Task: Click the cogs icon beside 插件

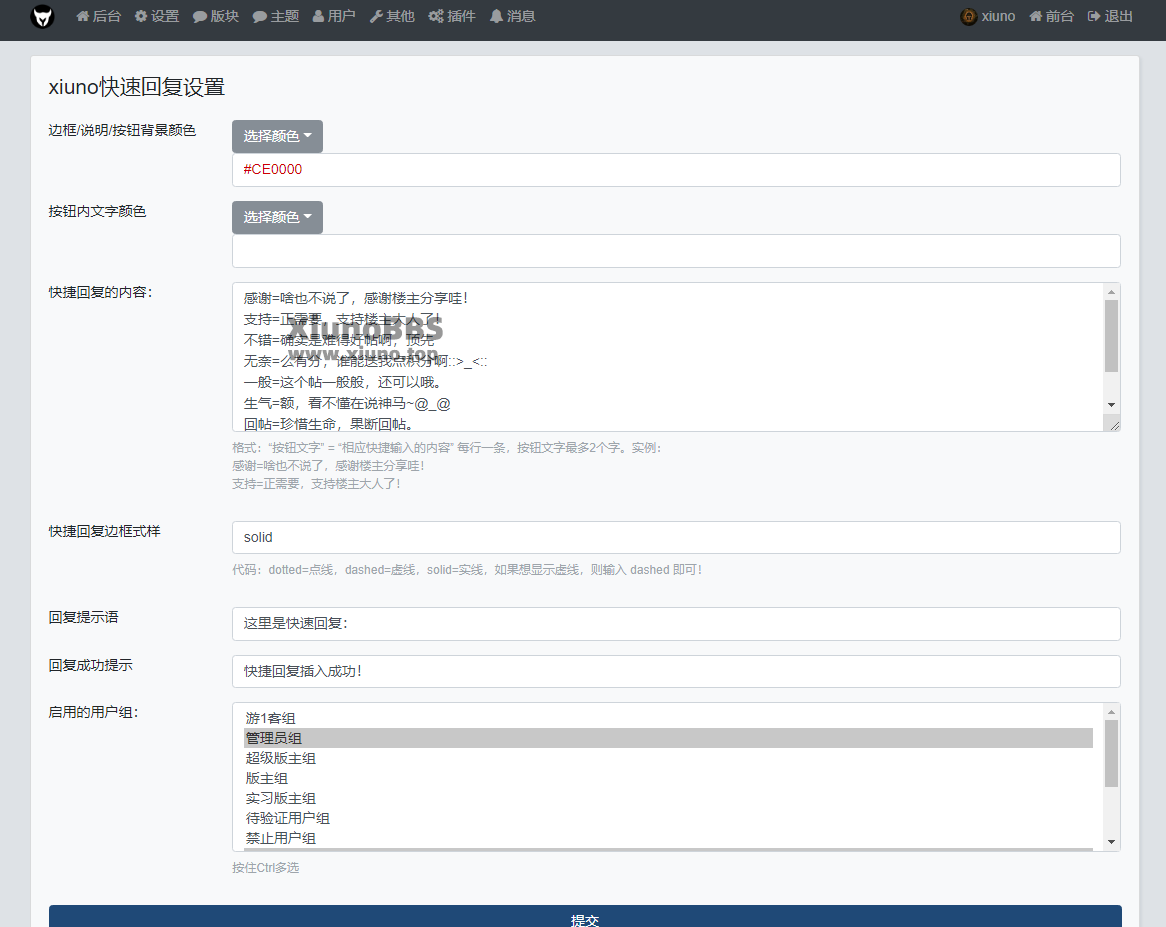Action: tap(436, 16)
